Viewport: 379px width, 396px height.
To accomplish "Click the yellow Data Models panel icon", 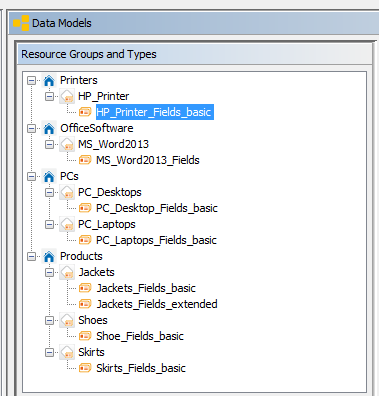I will (21, 23).
